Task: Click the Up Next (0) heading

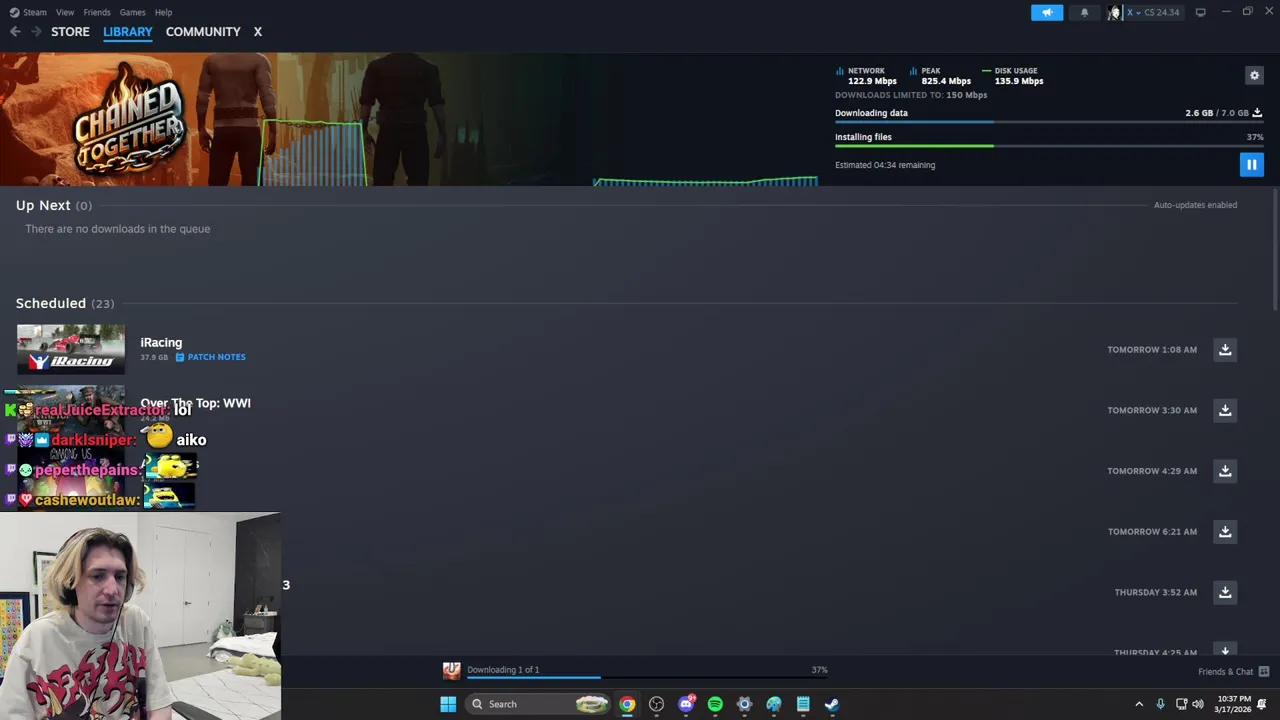Action: 54,205
